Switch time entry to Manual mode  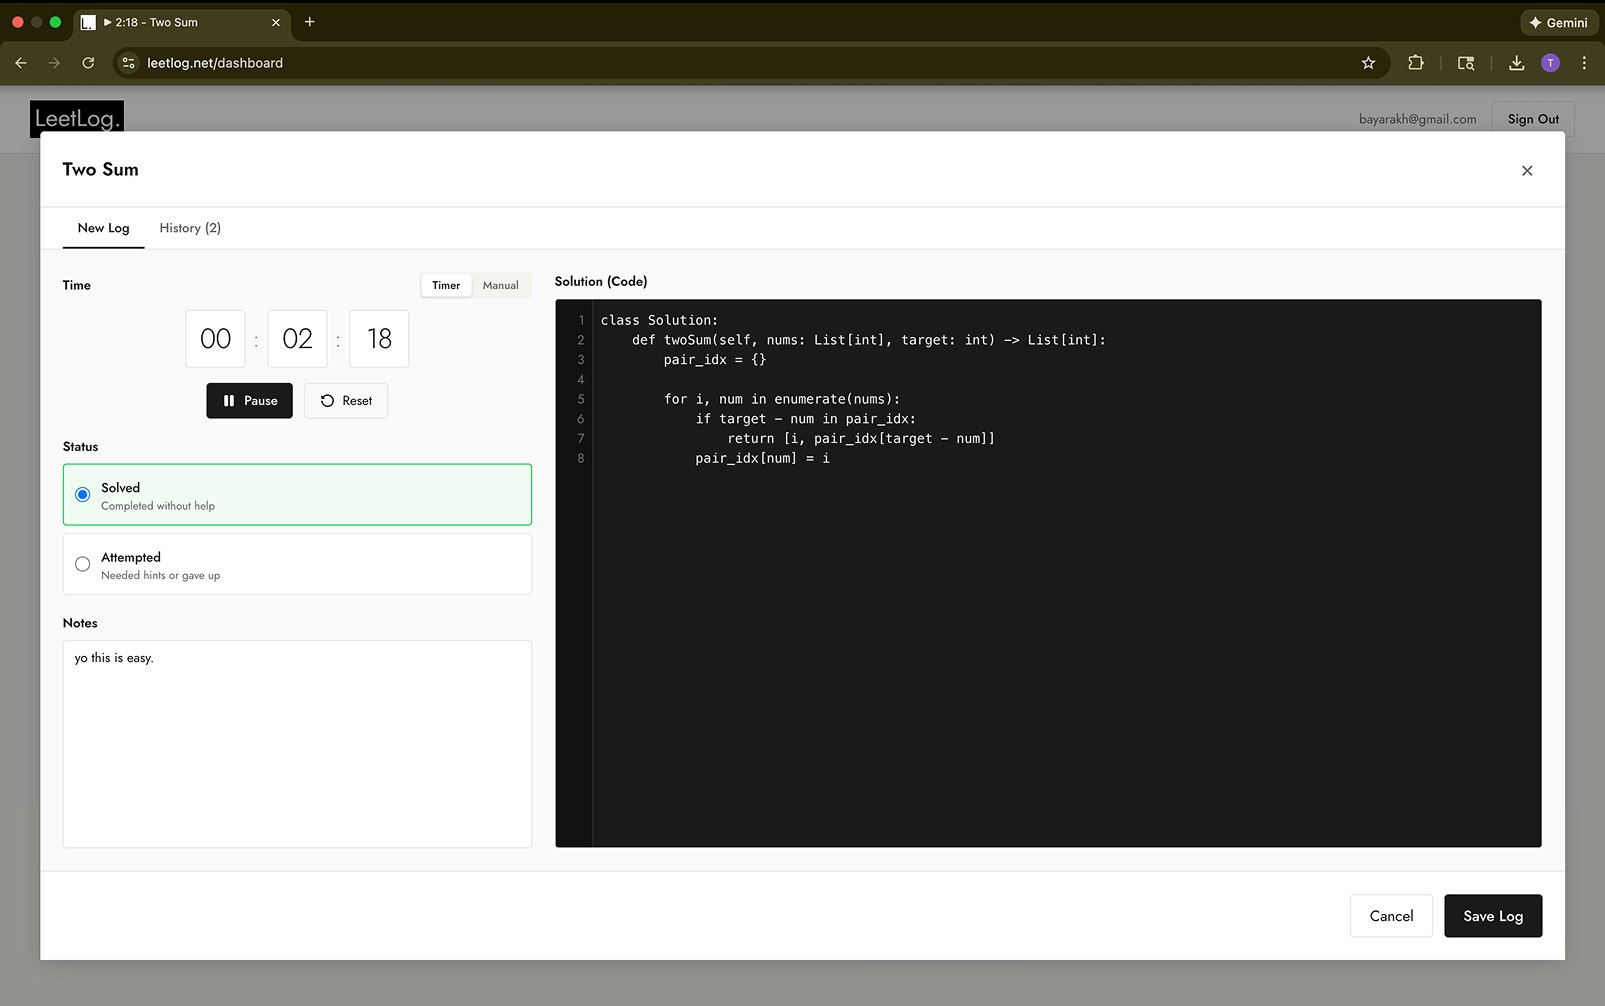point(501,285)
